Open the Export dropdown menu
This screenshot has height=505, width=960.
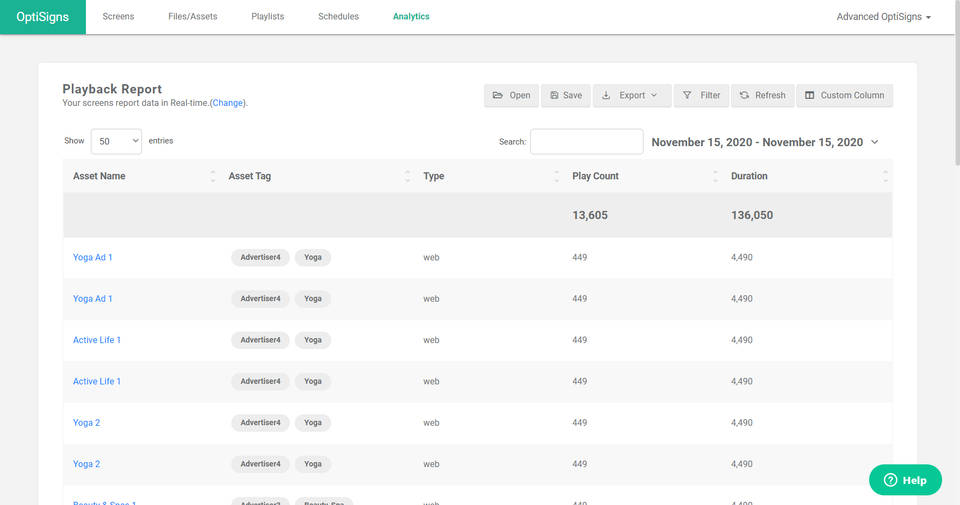tap(631, 95)
